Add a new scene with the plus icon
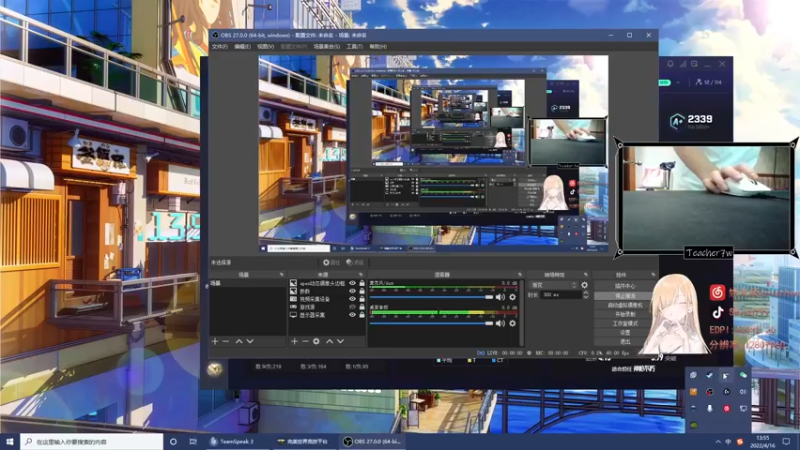Image resolution: width=800 pixels, height=450 pixels. coord(215,341)
